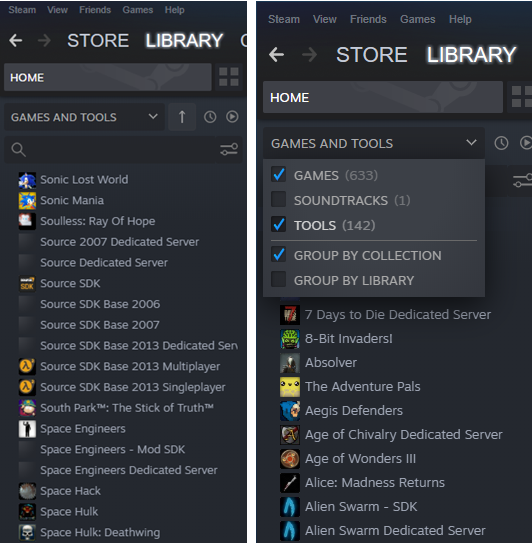Screen dimensions: 532x543
Task: Click 7 Days to Die Dedicated Server icon
Action: point(290,314)
